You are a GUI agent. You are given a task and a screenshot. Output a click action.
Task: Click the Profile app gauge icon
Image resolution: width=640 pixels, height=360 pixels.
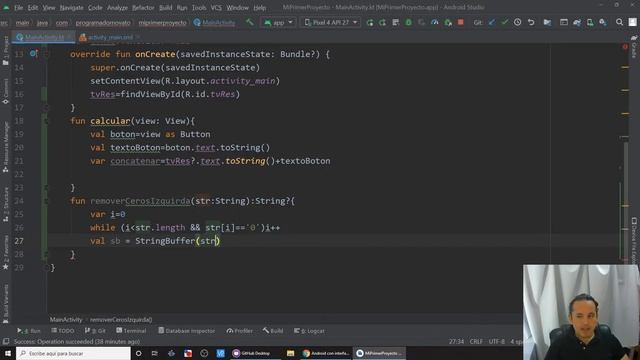coord(435,22)
